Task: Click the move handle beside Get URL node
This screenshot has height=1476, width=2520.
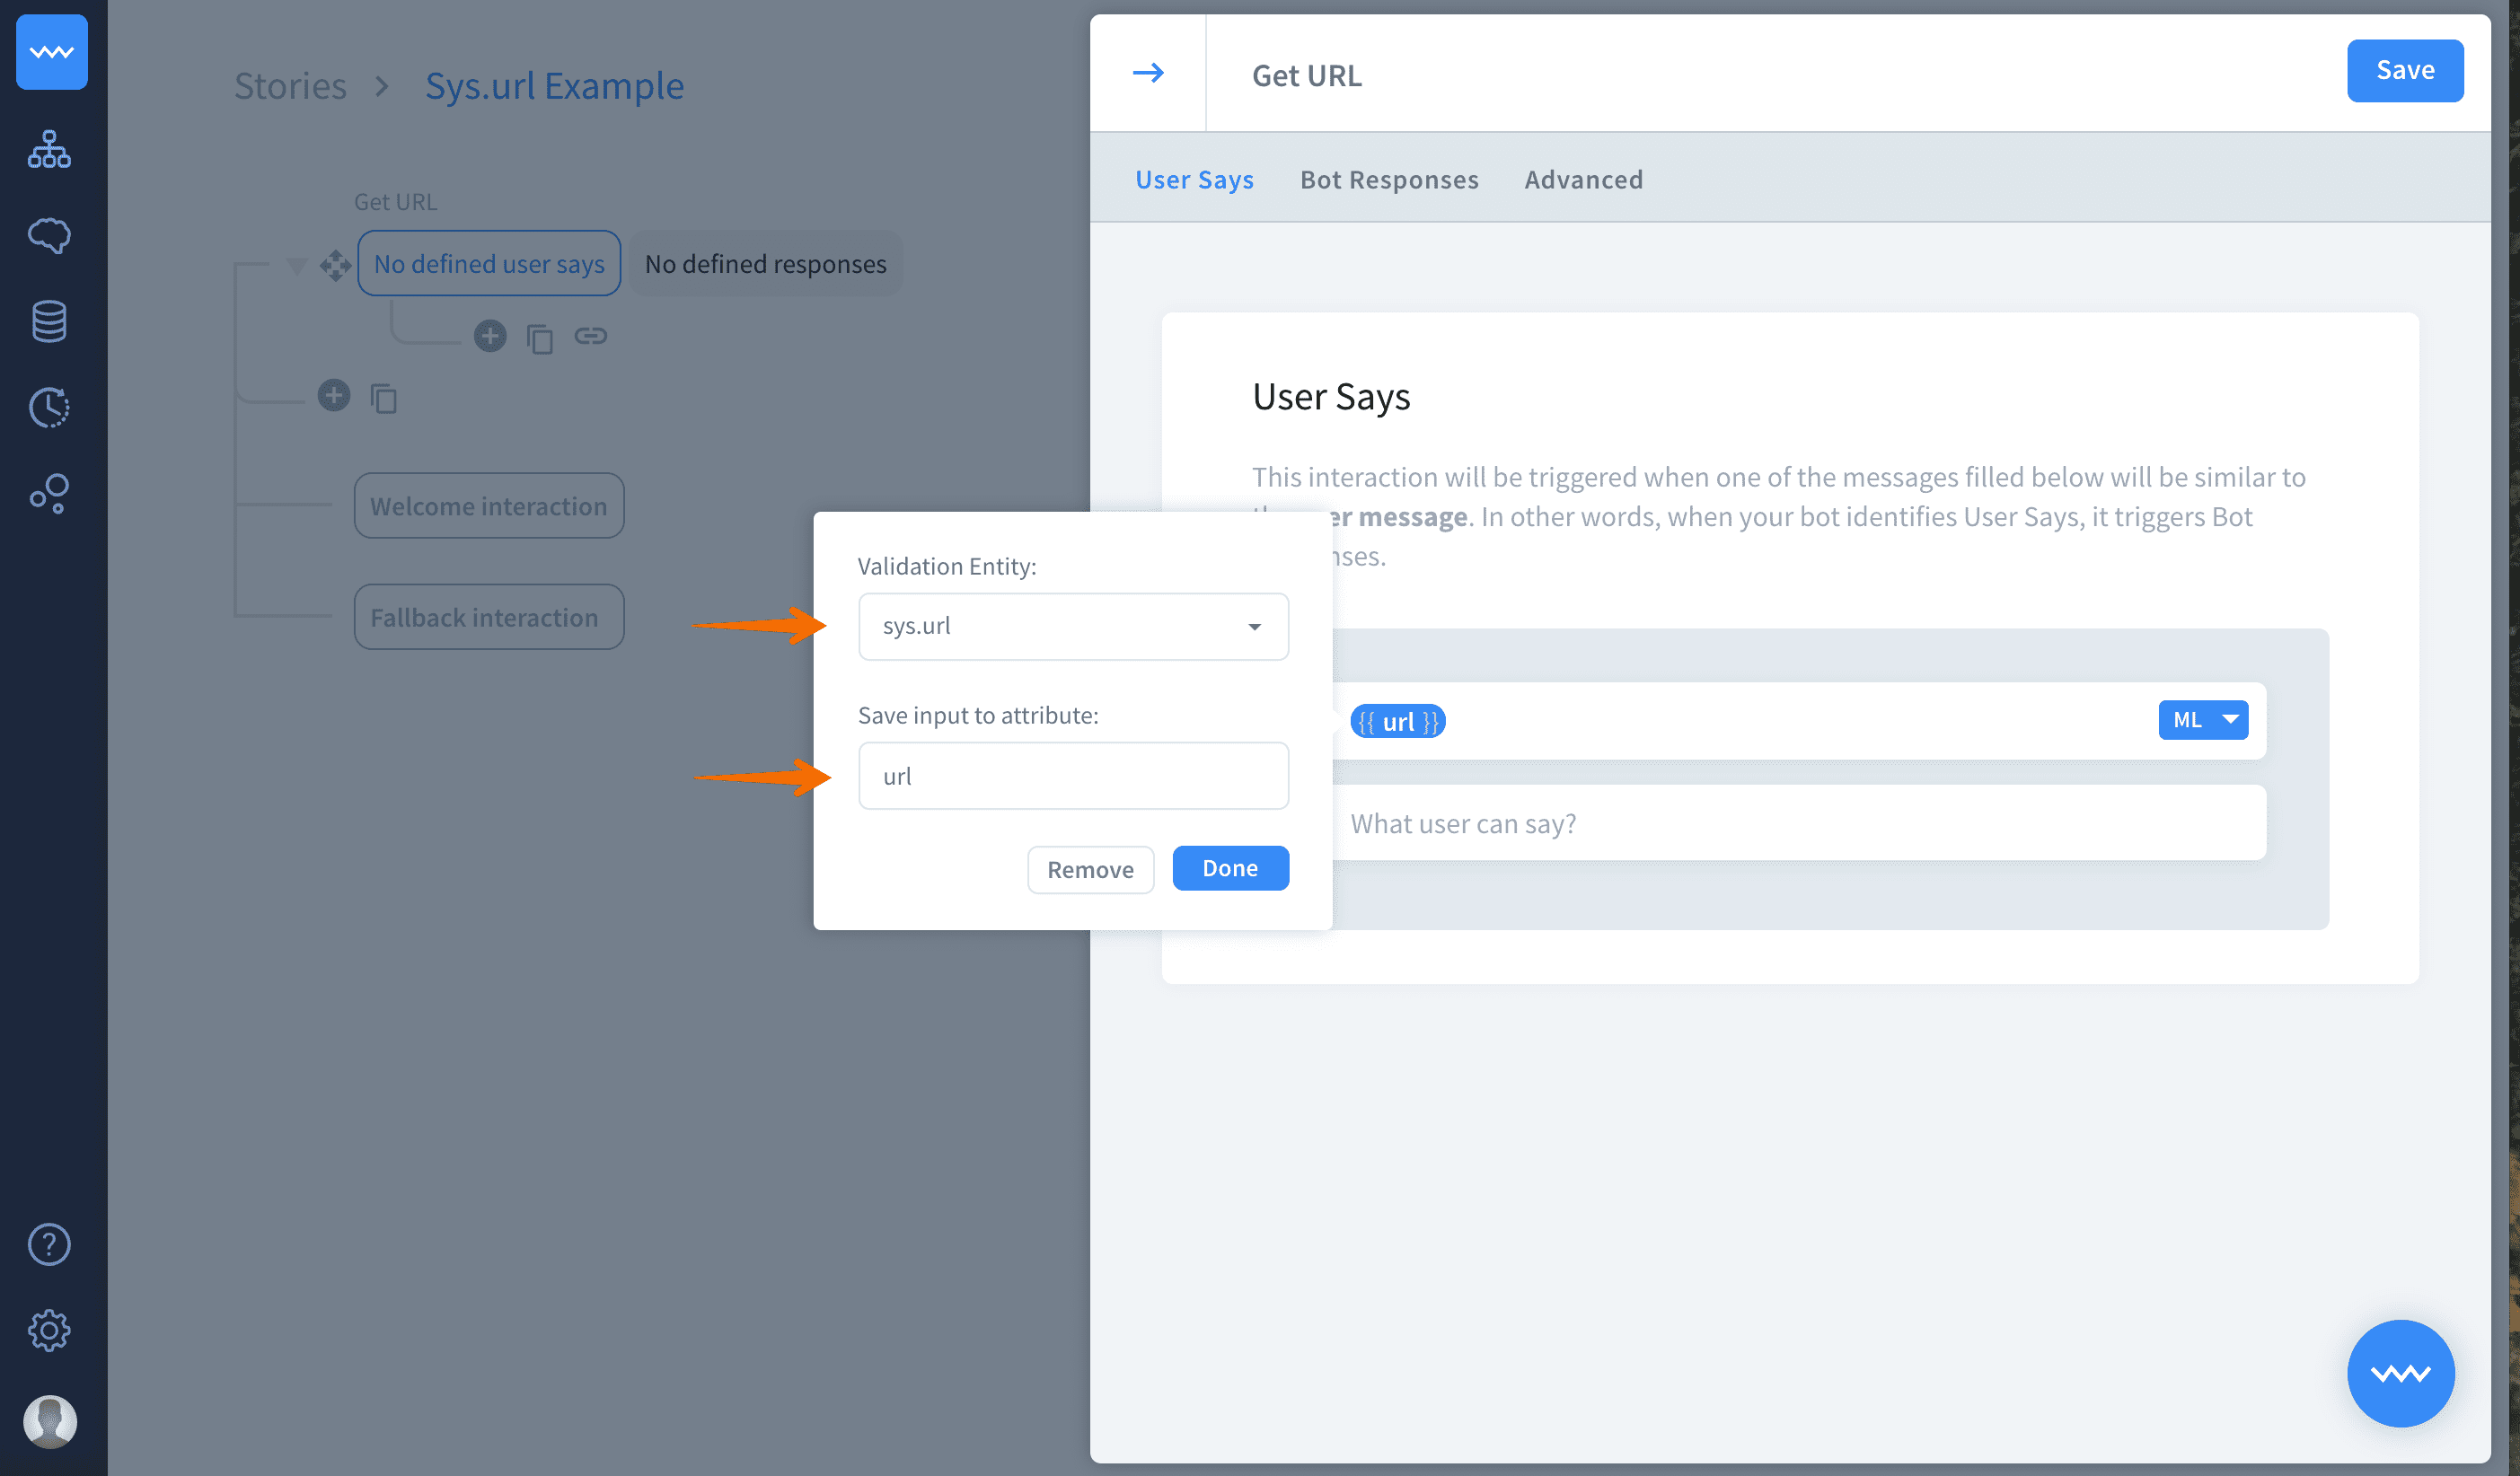Action: (335, 265)
